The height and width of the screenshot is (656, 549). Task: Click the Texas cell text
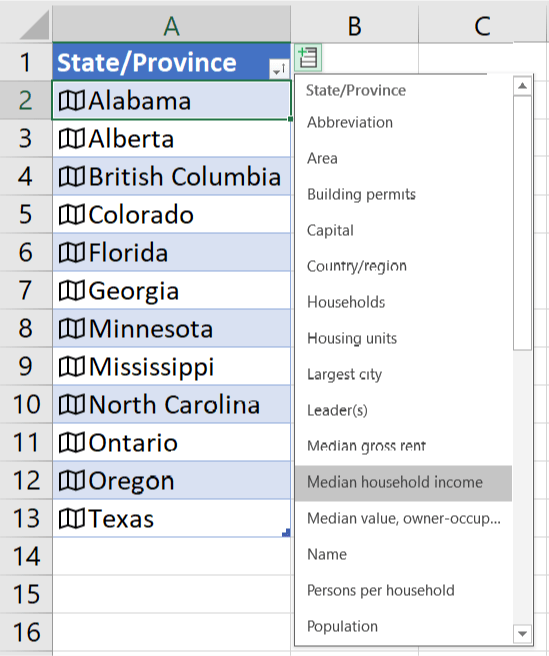pos(121,519)
